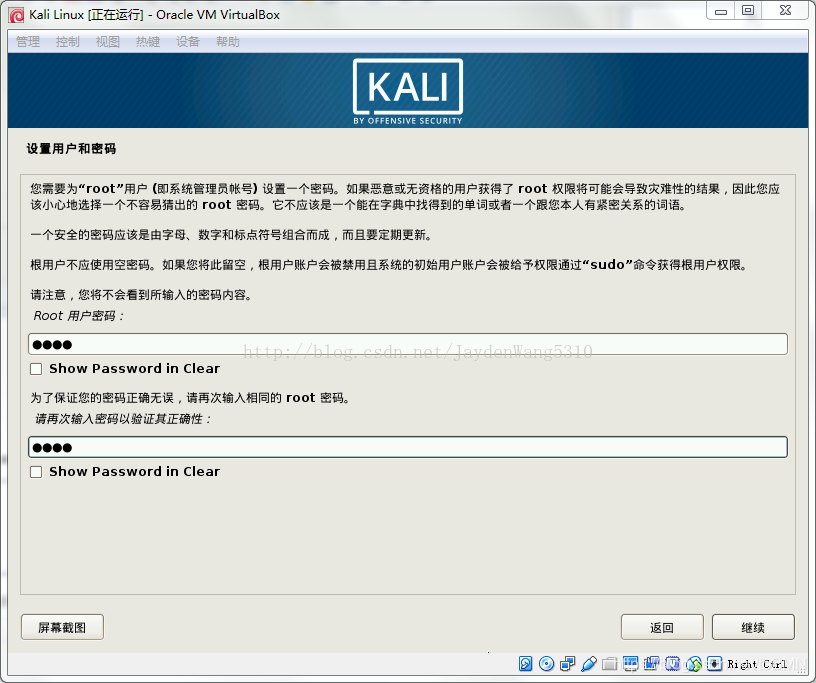
Task: Click the USB devices status icon
Action: tap(589, 664)
